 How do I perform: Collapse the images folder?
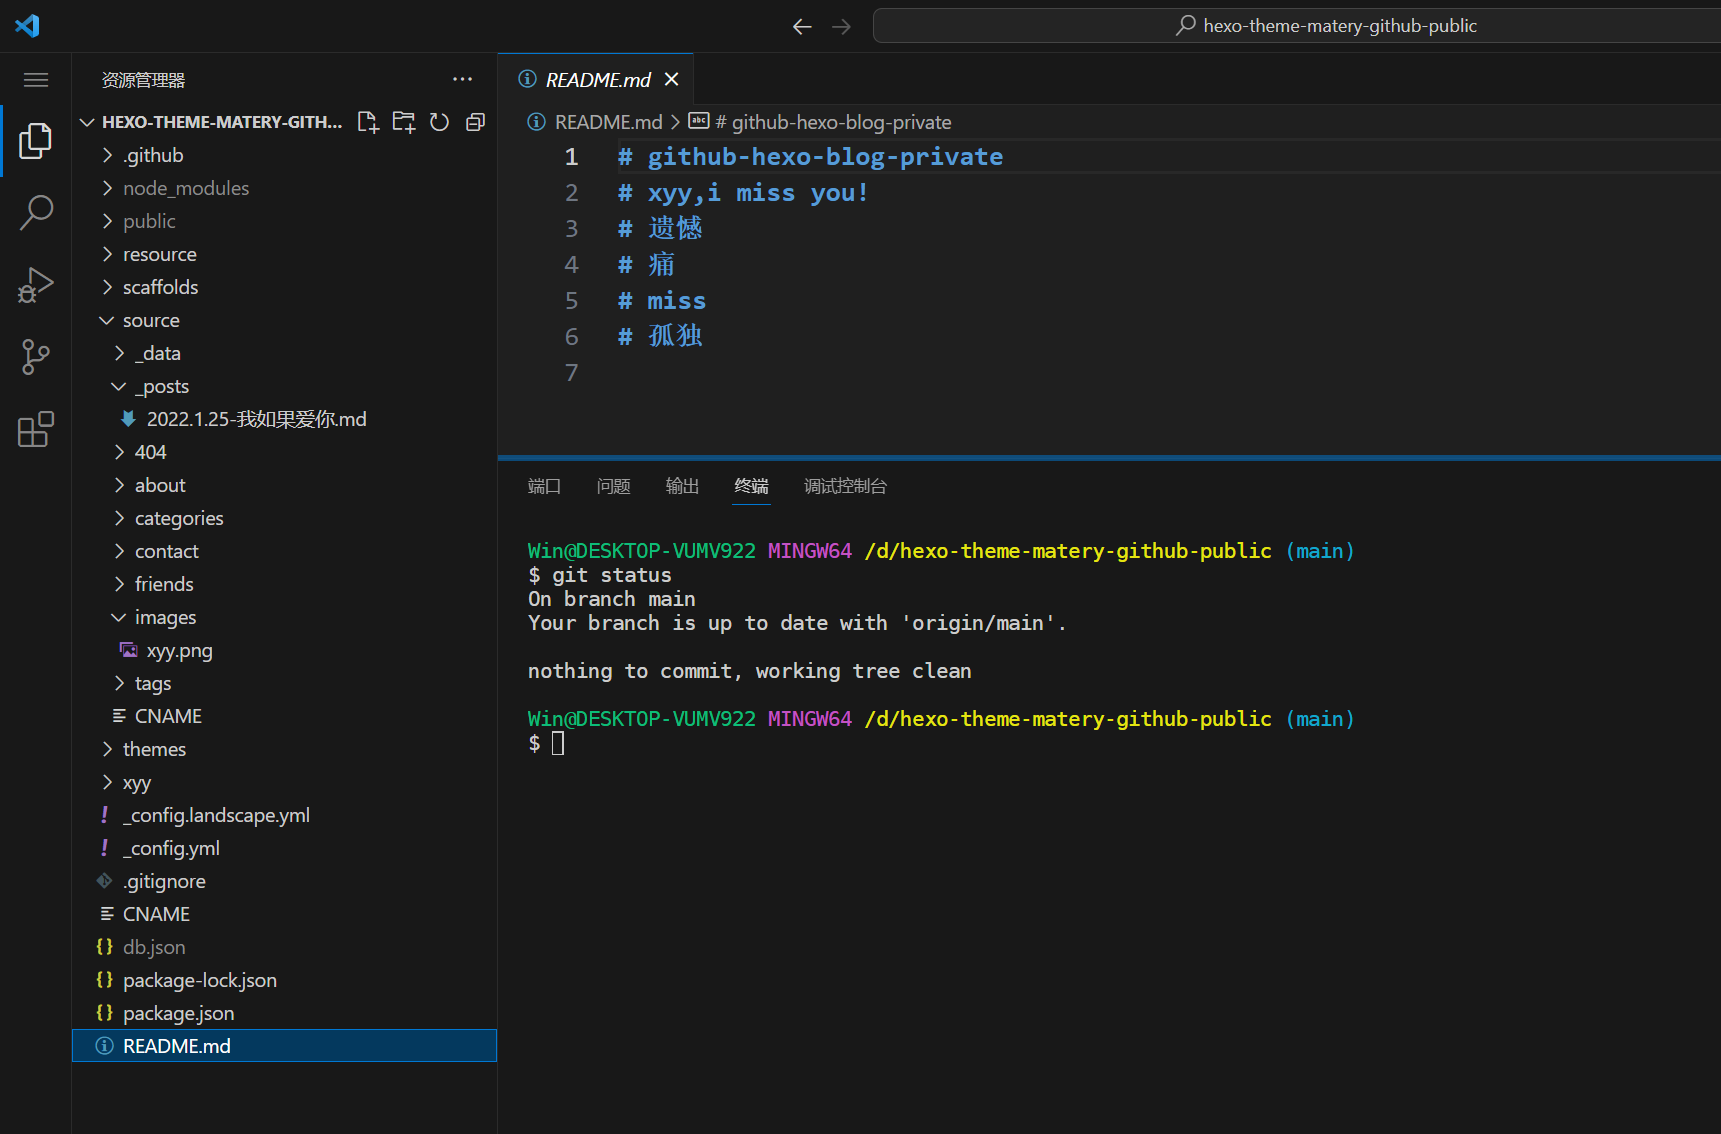point(284,617)
